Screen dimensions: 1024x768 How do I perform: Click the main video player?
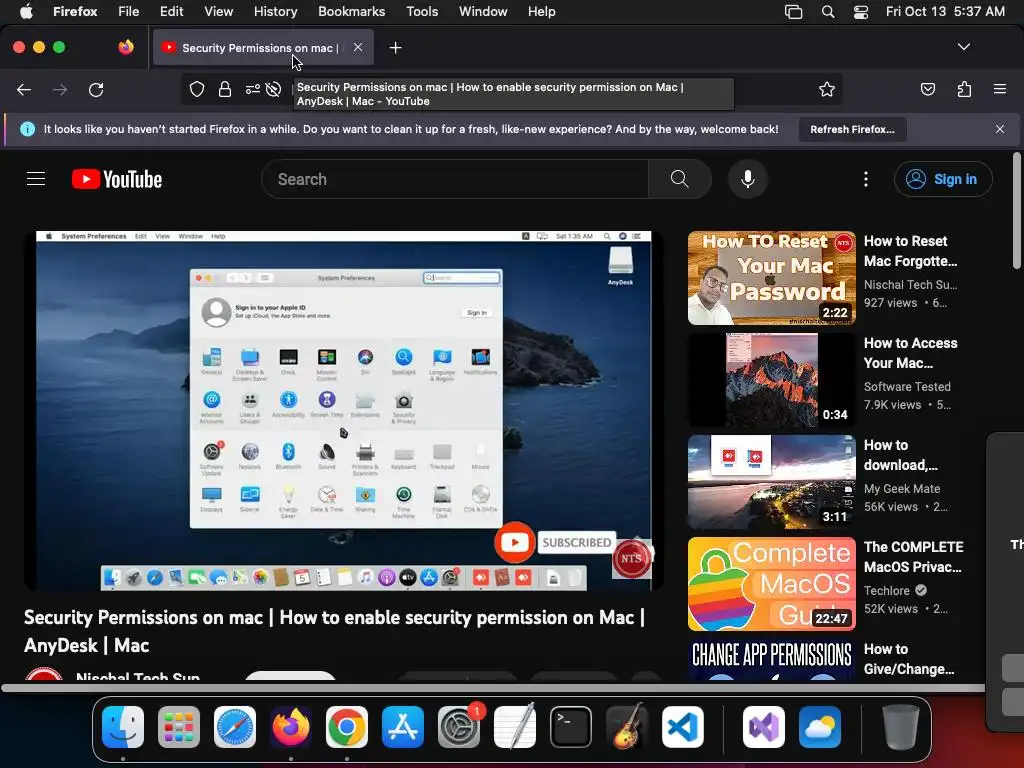click(344, 411)
